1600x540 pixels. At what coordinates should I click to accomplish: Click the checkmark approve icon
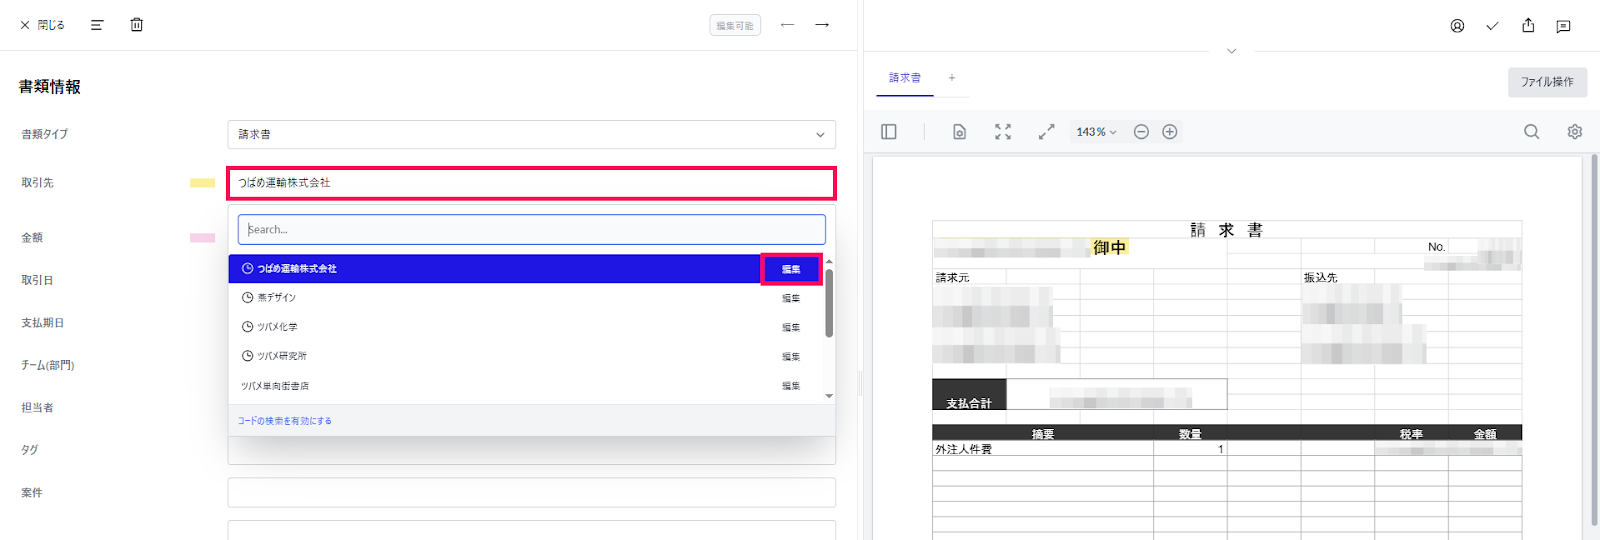[1492, 26]
